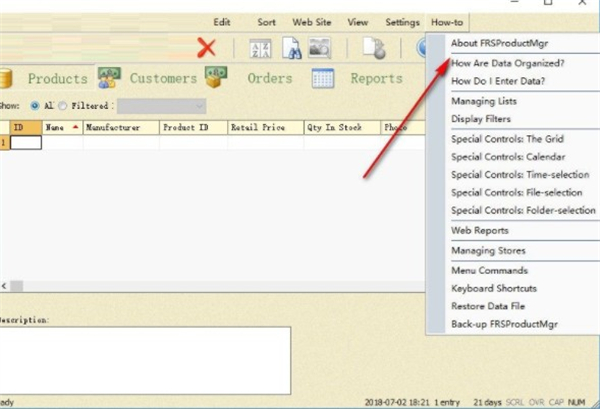Select the Filtered radio button
Image resolution: width=600 pixels, height=409 pixels.
click(62, 105)
